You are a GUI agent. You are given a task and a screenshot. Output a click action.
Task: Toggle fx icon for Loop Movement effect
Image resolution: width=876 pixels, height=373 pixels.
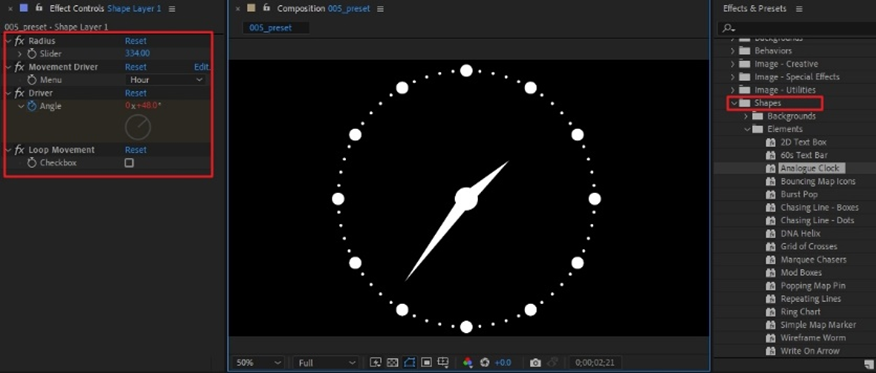coord(20,150)
